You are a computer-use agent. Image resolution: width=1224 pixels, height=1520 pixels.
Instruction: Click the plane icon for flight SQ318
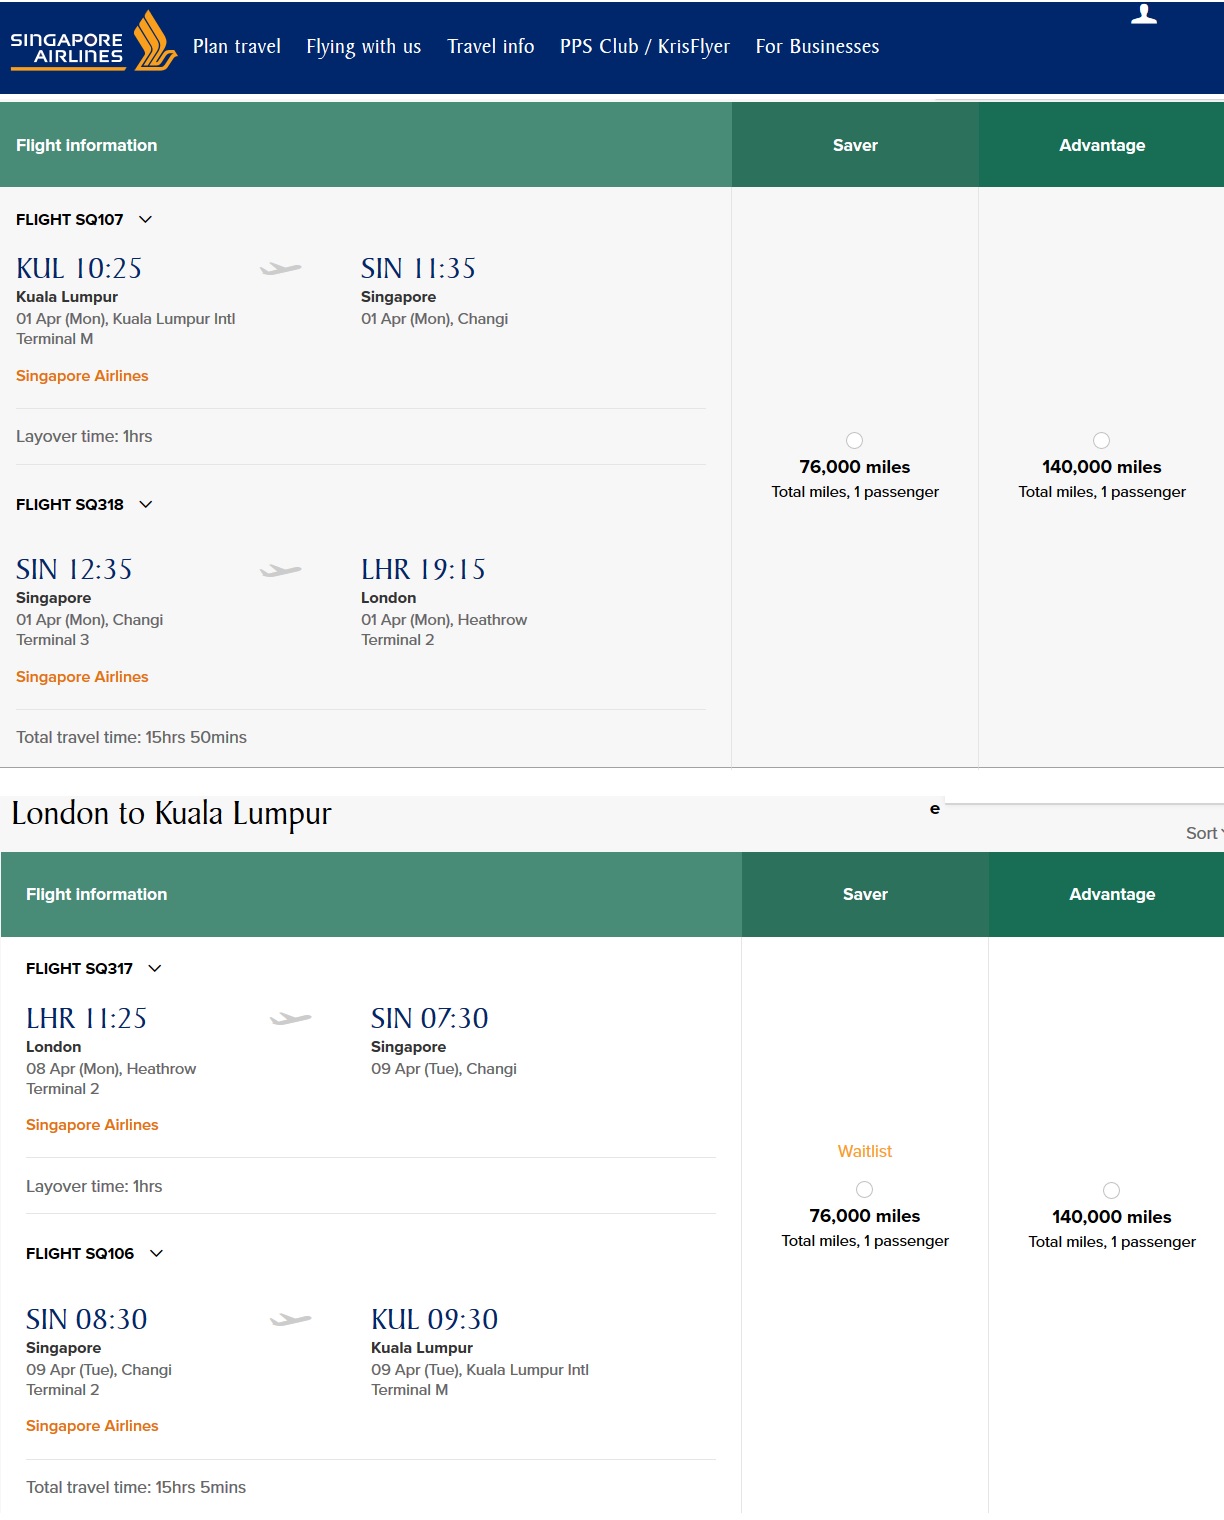tap(280, 570)
